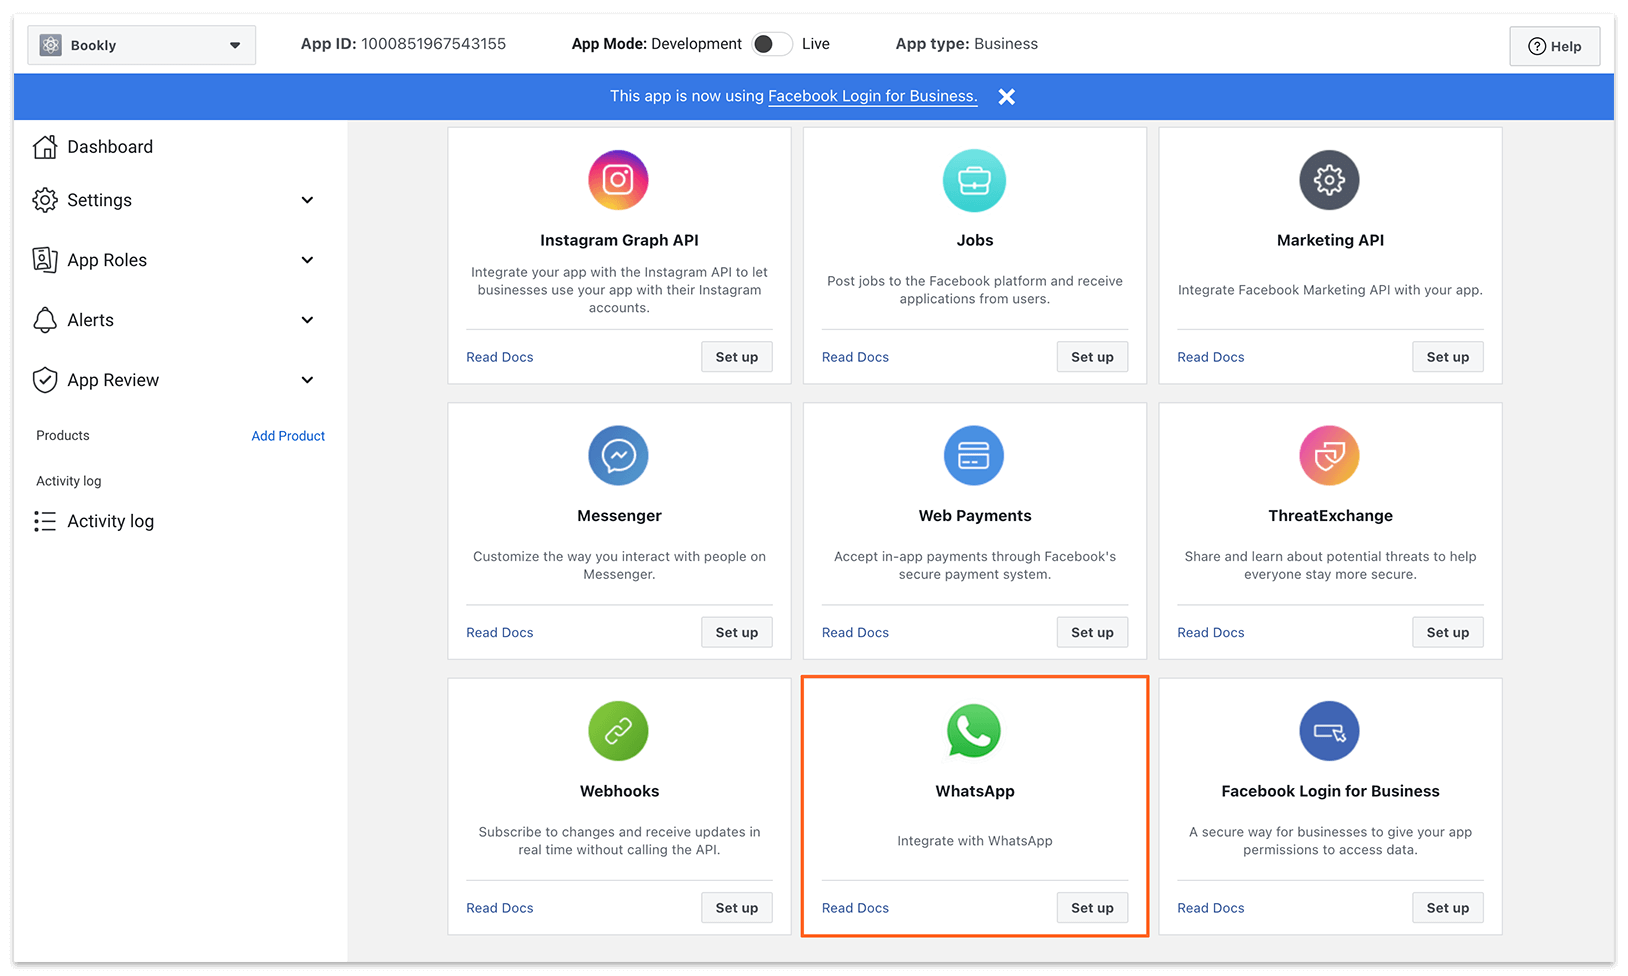Open the Facebook Login for Business banner link
Screen dimensions: 1628x976
pyautogui.click(x=872, y=96)
